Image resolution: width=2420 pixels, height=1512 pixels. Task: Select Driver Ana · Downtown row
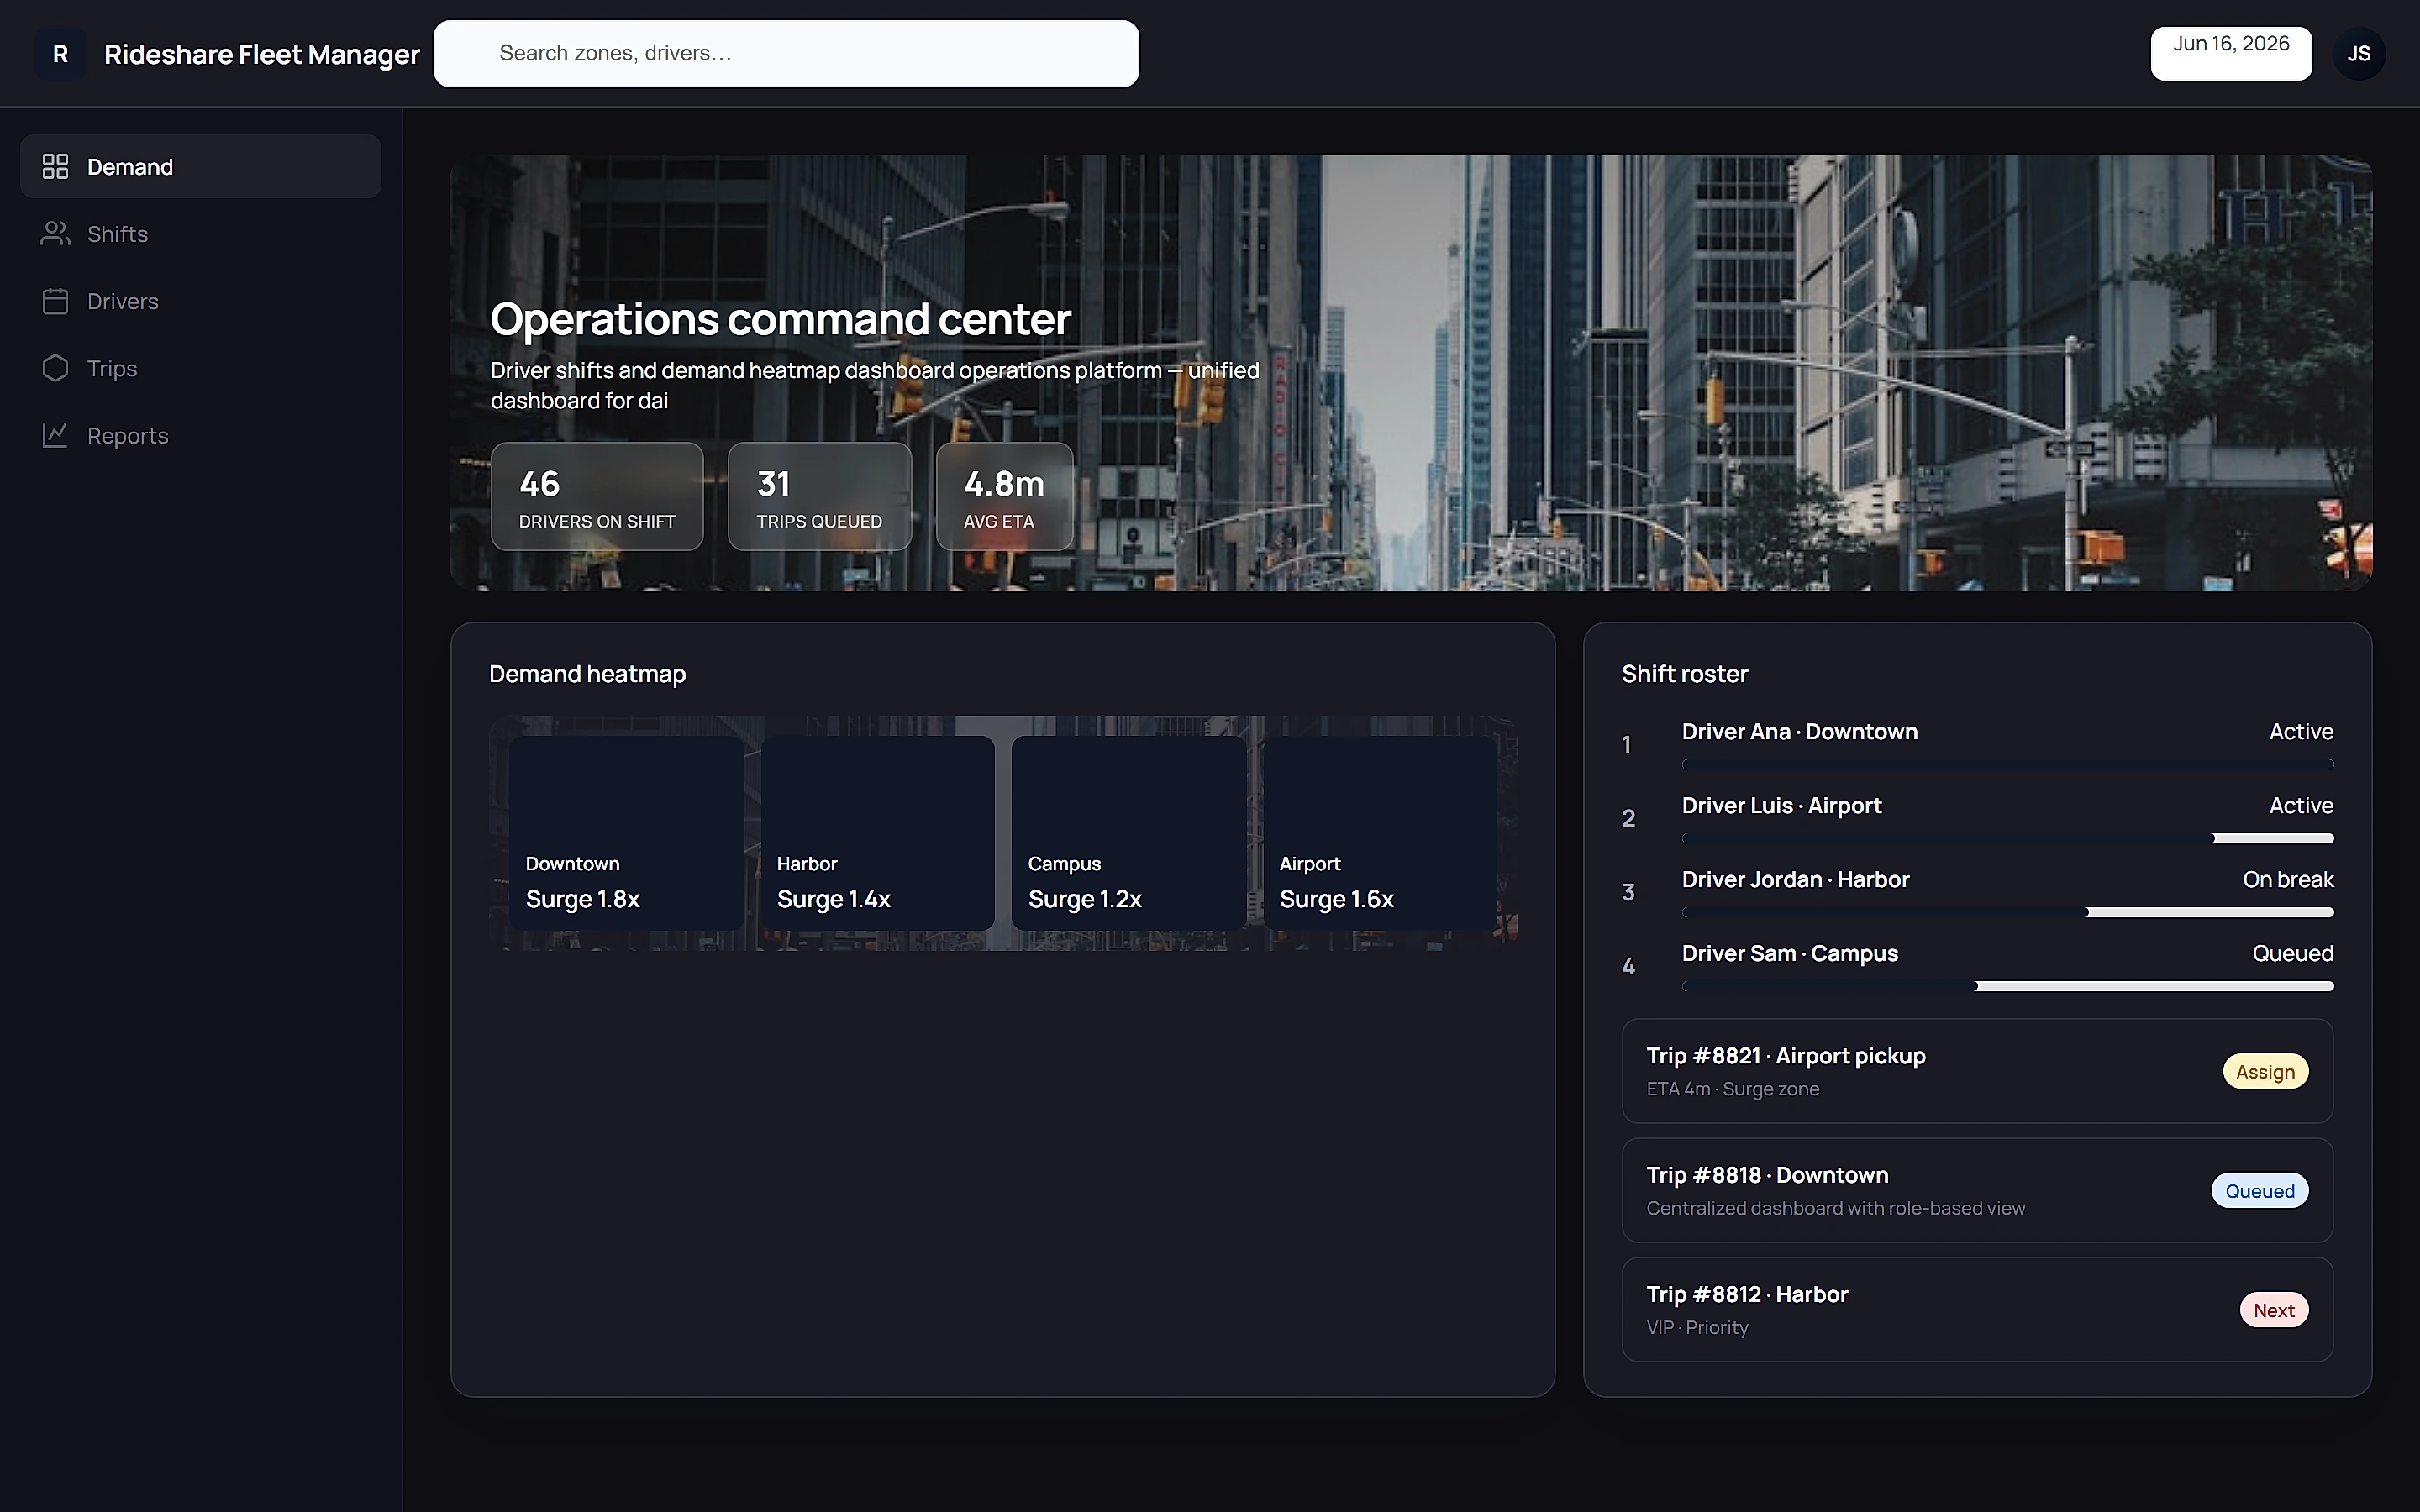[1977, 744]
